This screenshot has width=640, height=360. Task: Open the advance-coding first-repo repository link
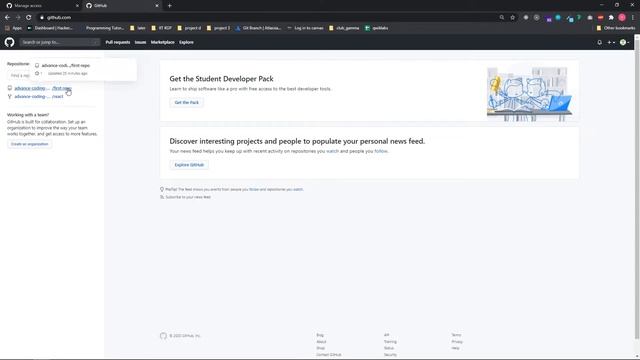point(43,88)
